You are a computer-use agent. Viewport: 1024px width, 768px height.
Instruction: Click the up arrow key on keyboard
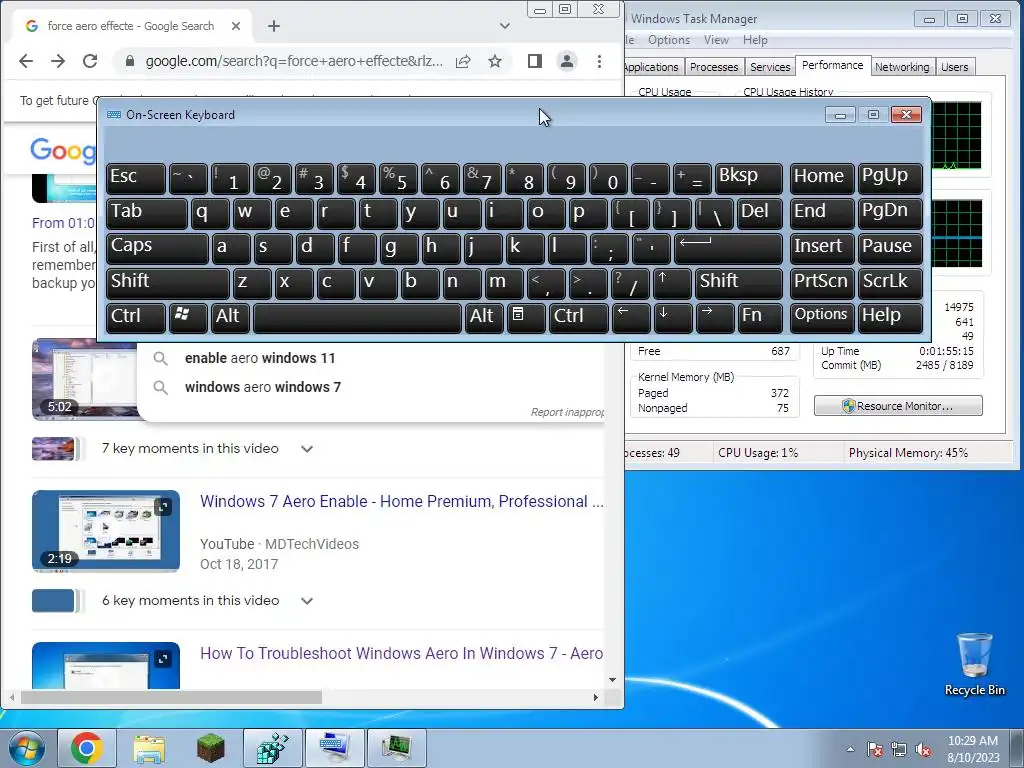pos(671,283)
